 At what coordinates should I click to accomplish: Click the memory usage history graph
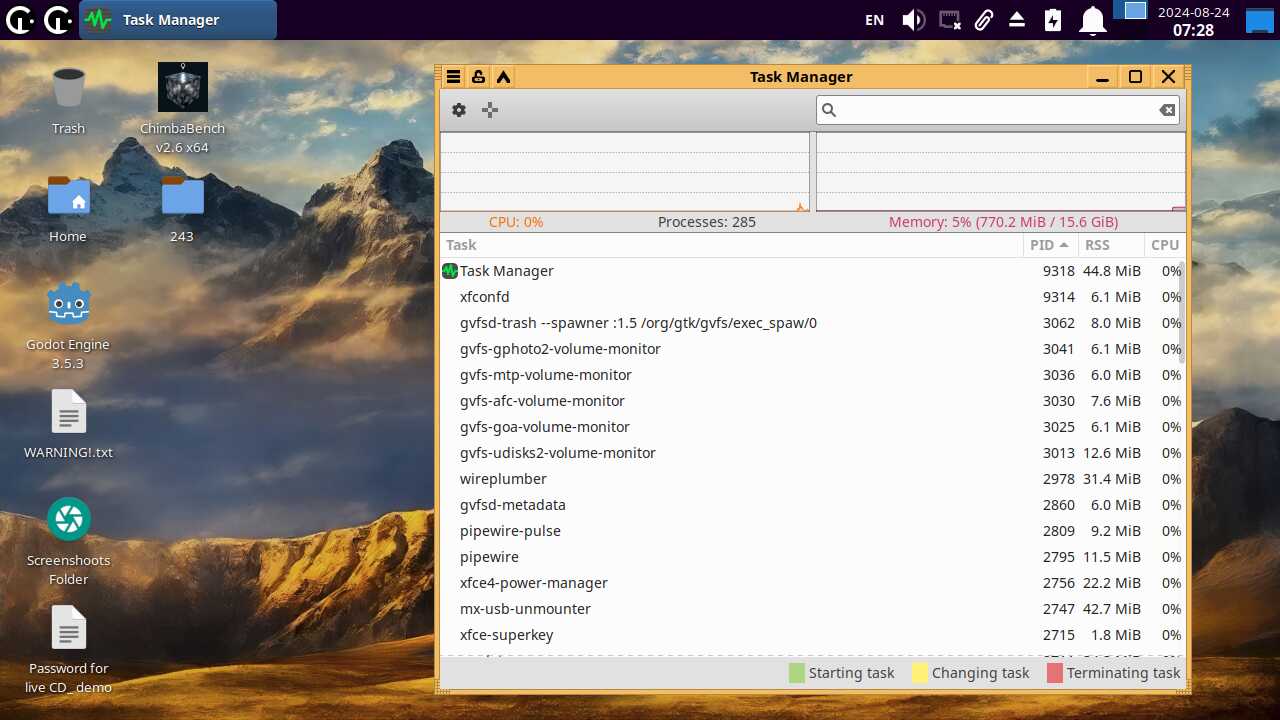click(1001, 172)
